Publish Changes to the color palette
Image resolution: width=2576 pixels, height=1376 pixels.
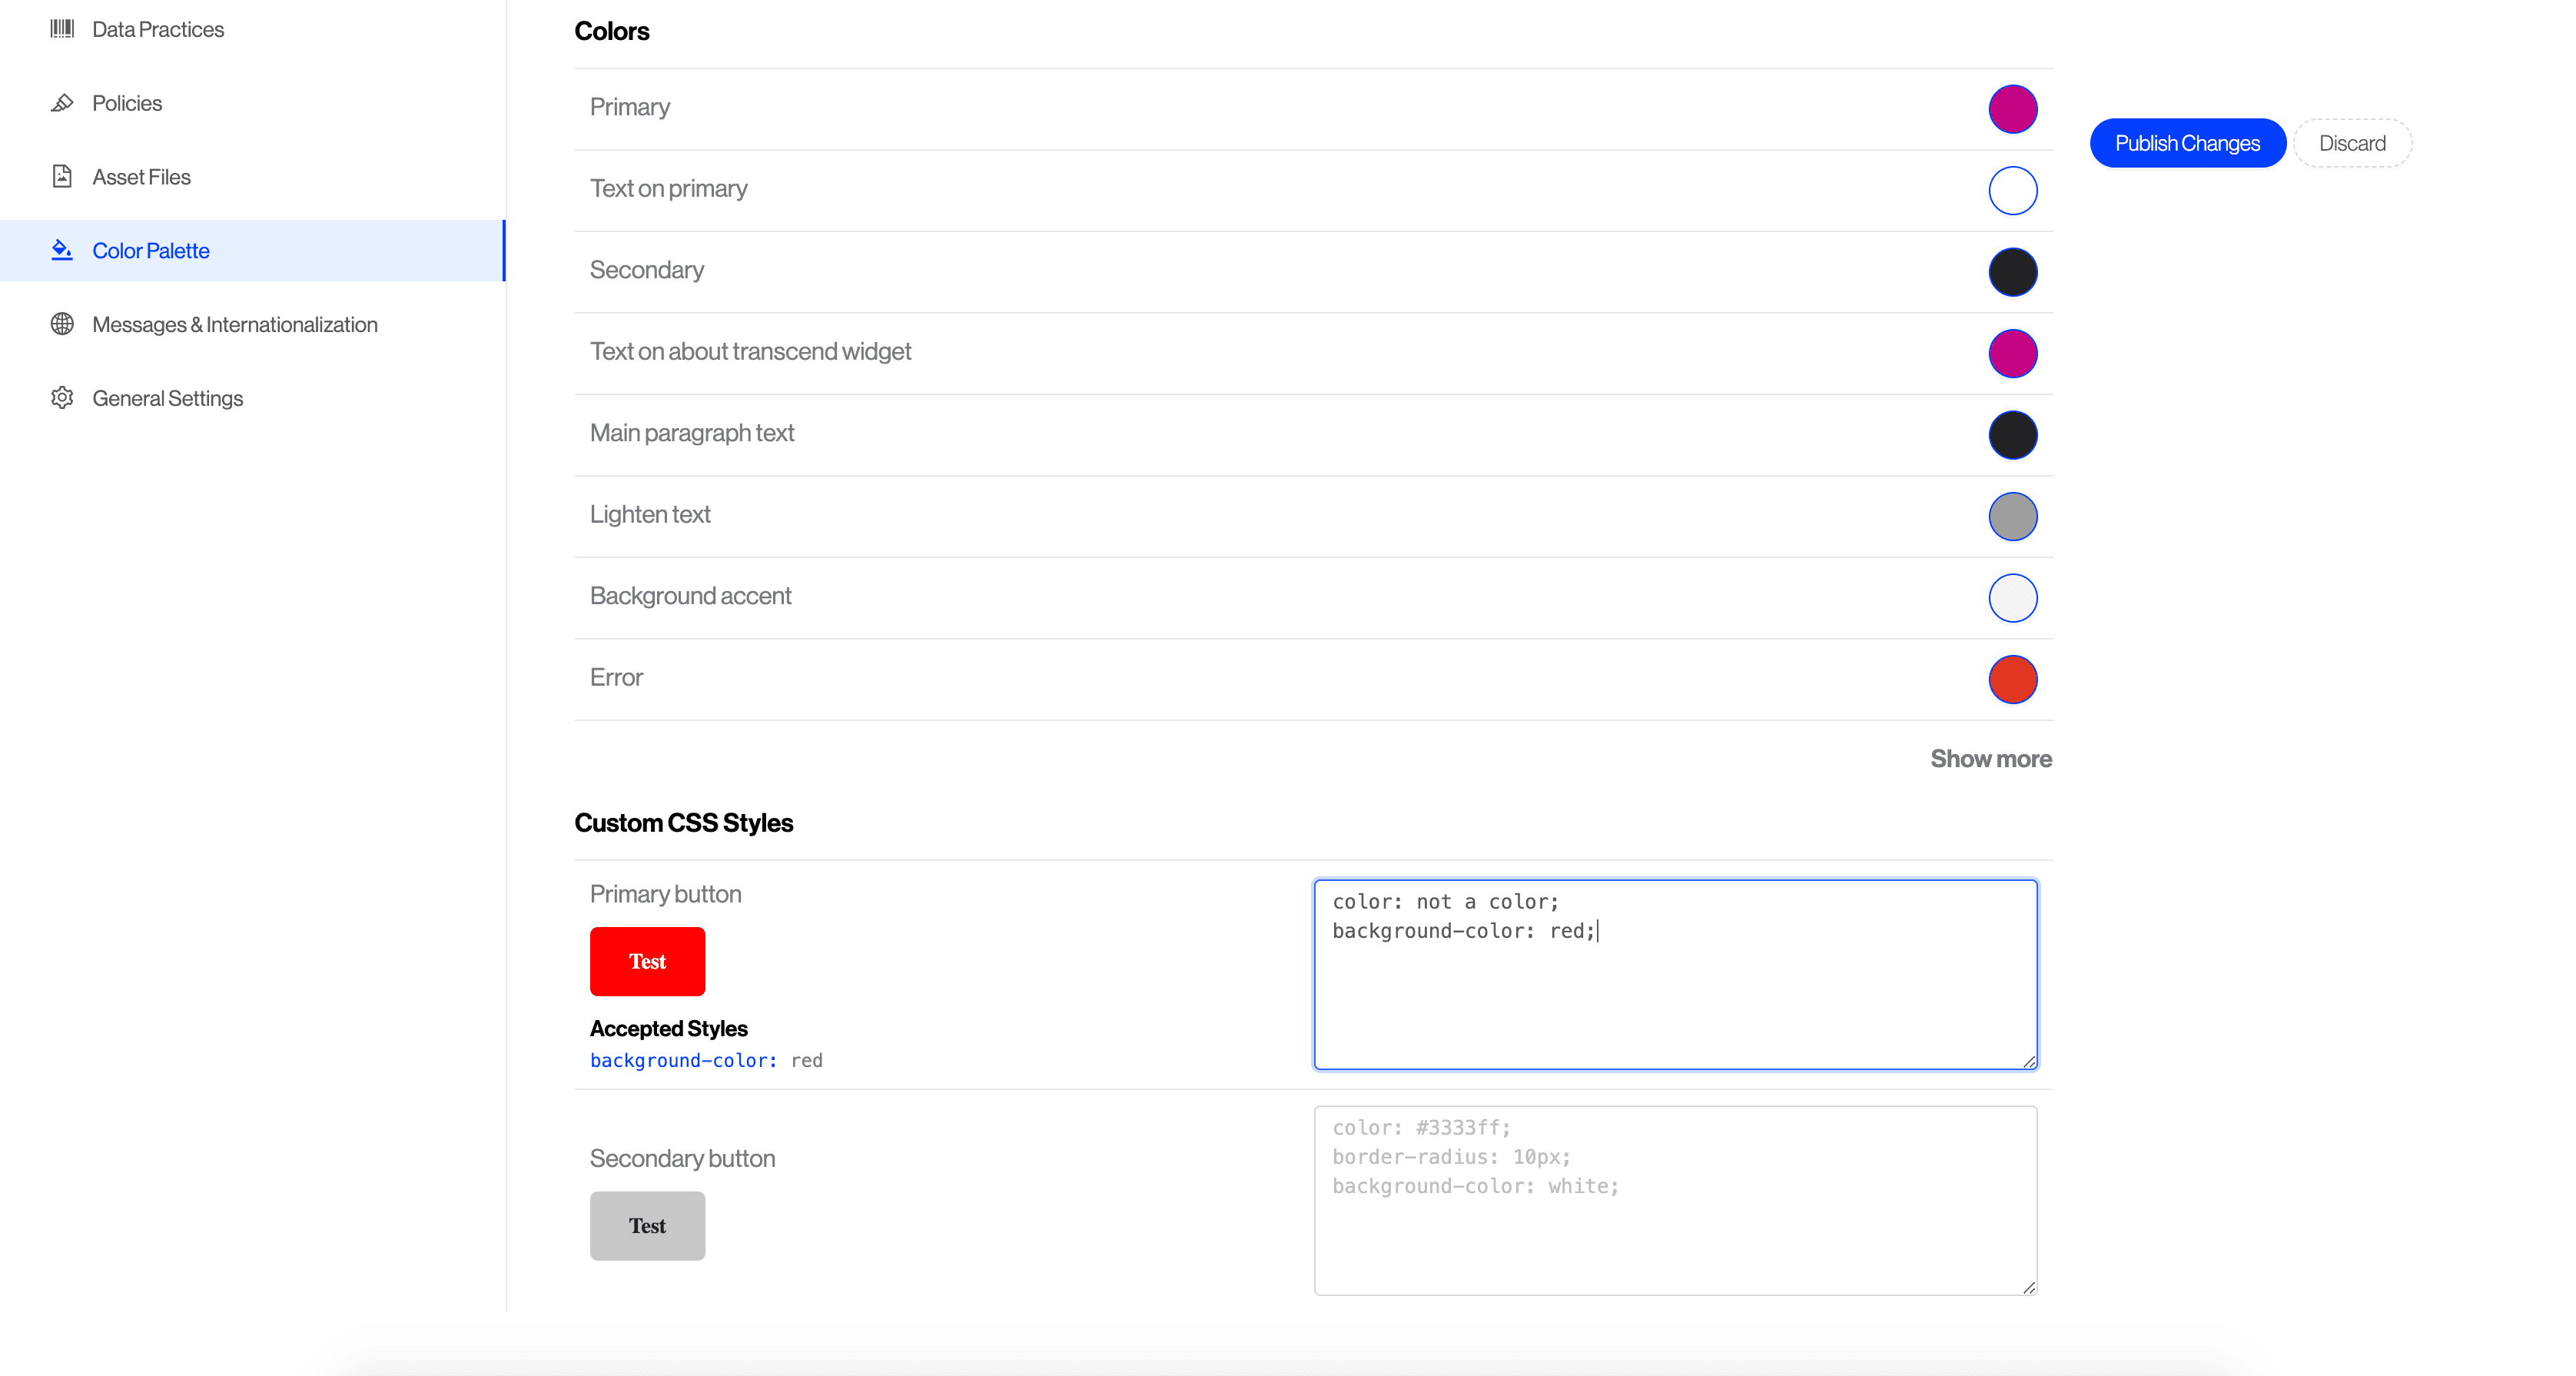pos(2187,143)
